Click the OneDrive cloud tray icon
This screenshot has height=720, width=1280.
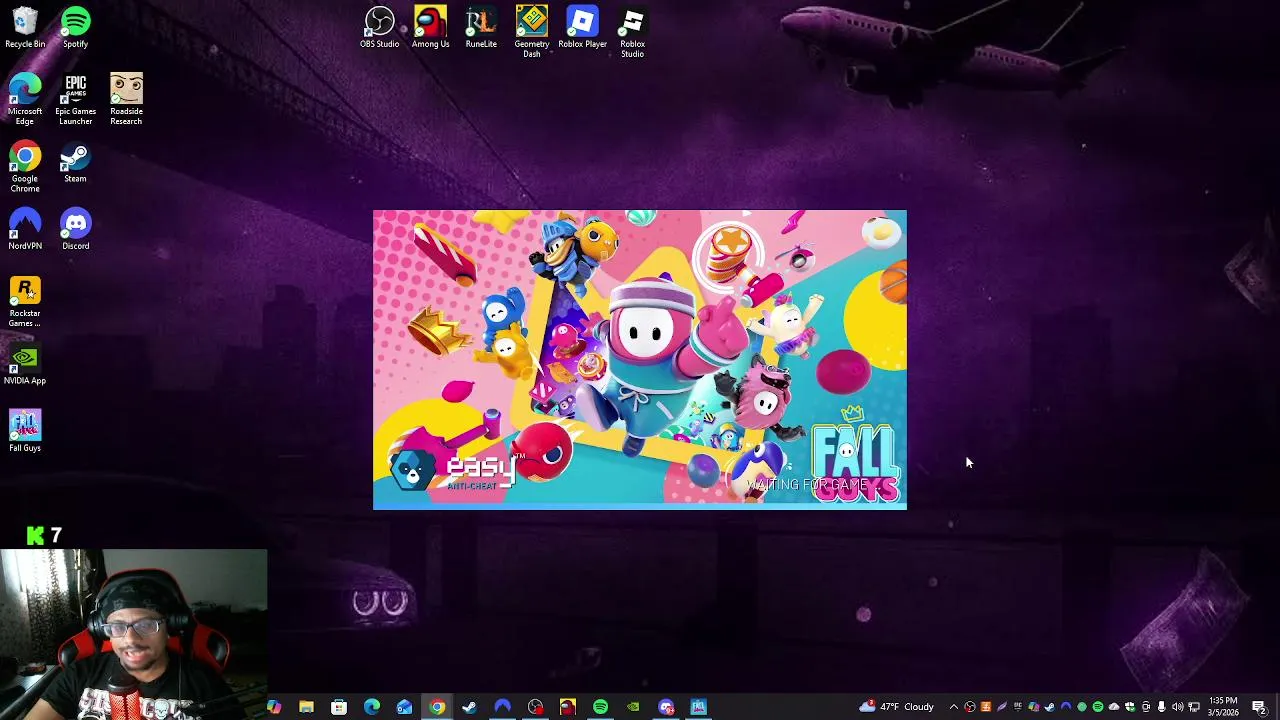pos(1114,707)
